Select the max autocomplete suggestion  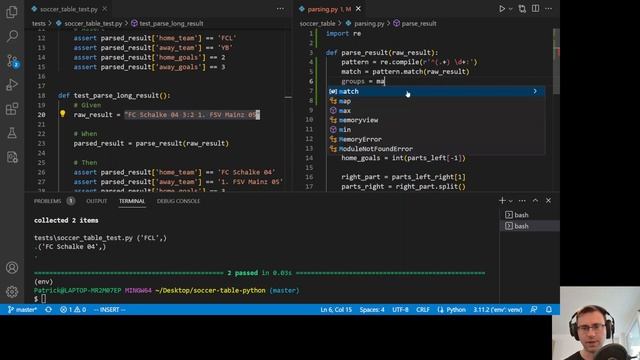(437, 111)
